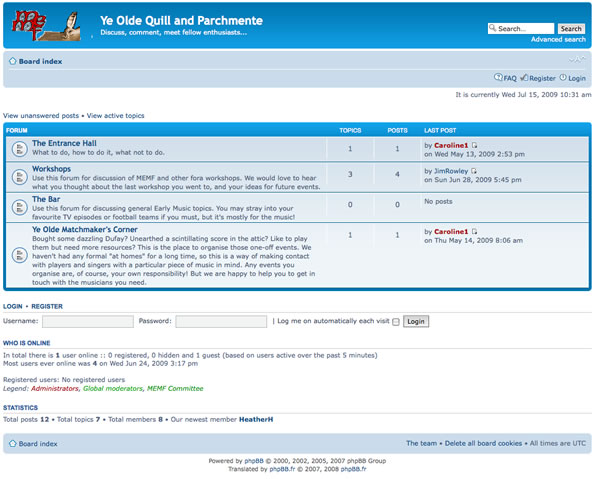This screenshot has width=600, height=479.
Task: Click the Register icon
Action: tap(524, 78)
